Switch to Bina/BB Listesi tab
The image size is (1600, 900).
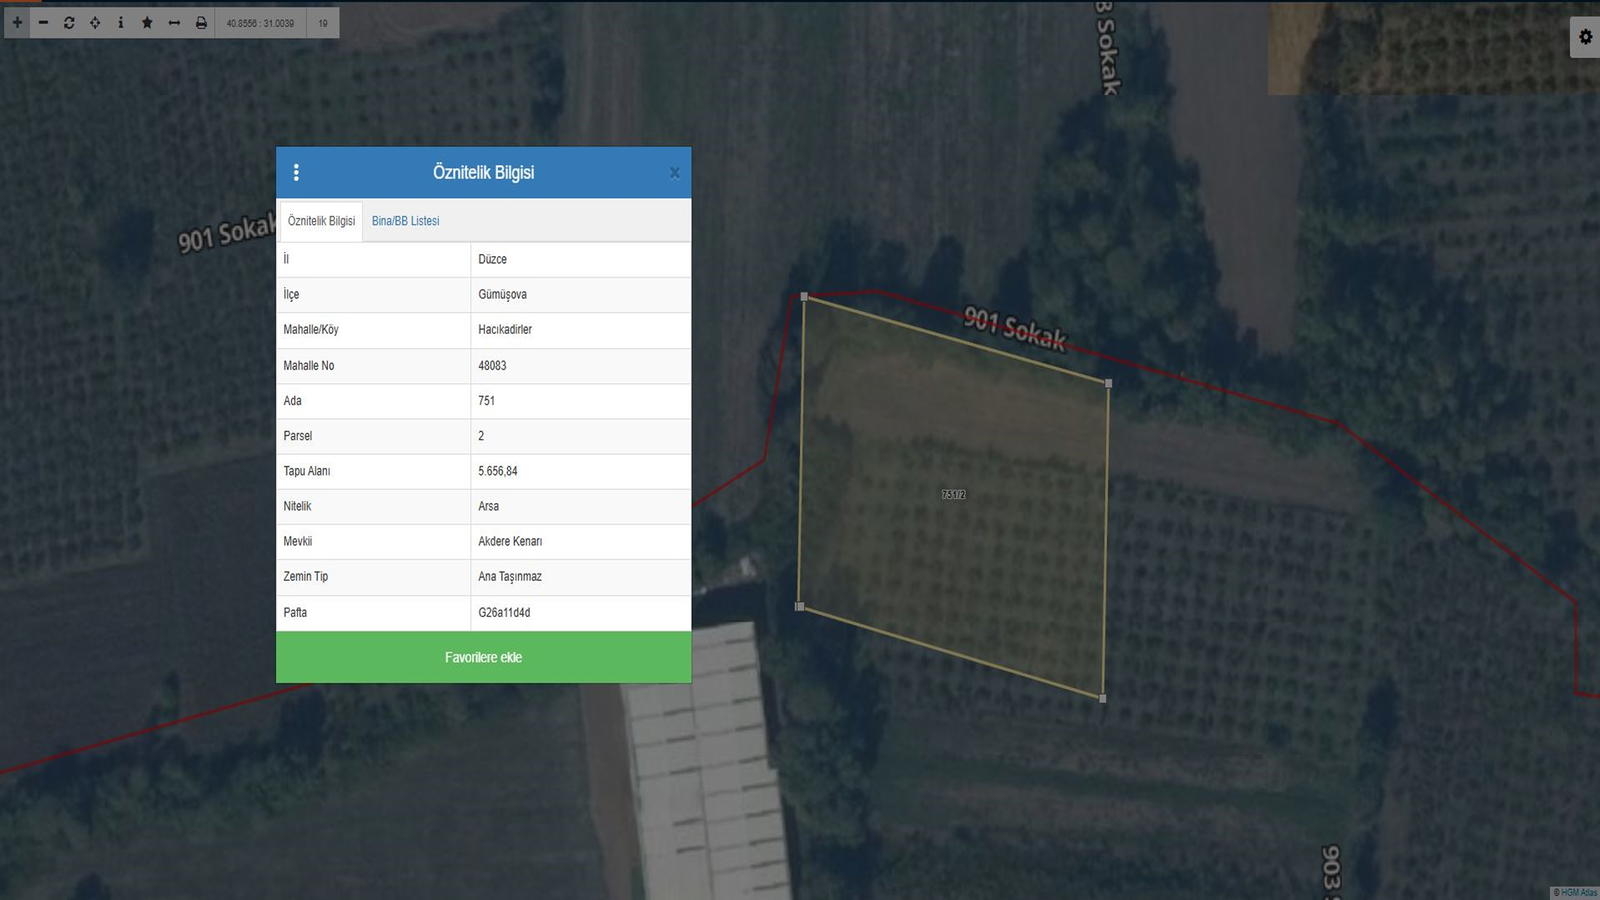point(405,221)
